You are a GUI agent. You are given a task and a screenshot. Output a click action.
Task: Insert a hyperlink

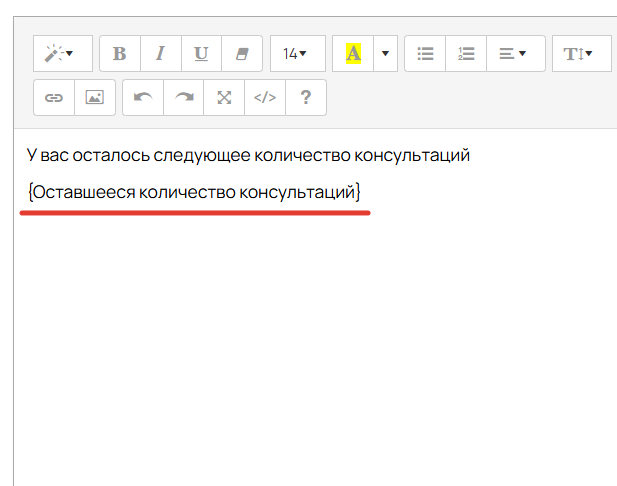coord(54,98)
